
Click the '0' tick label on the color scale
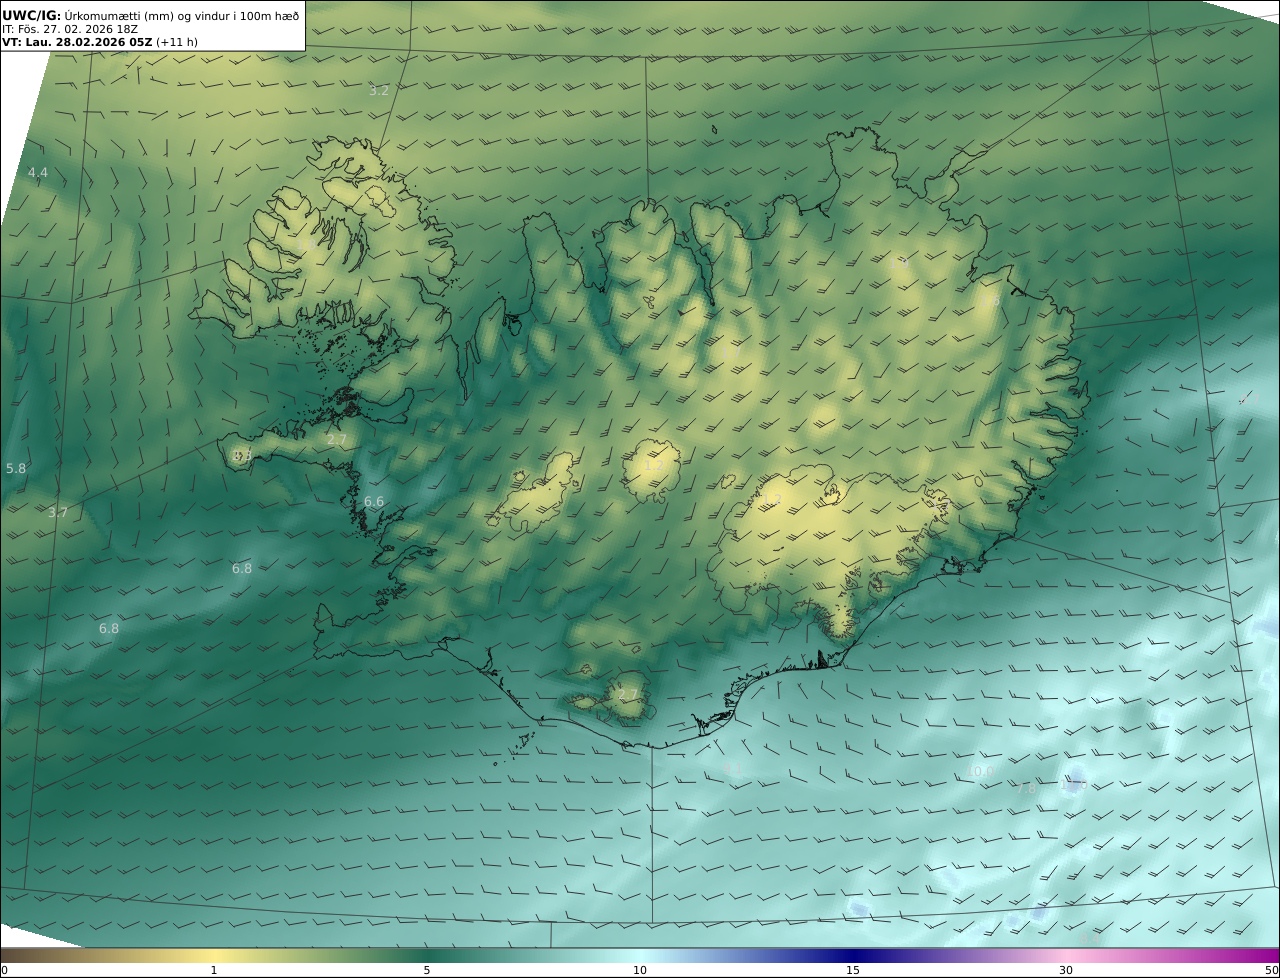click(4, 970)
